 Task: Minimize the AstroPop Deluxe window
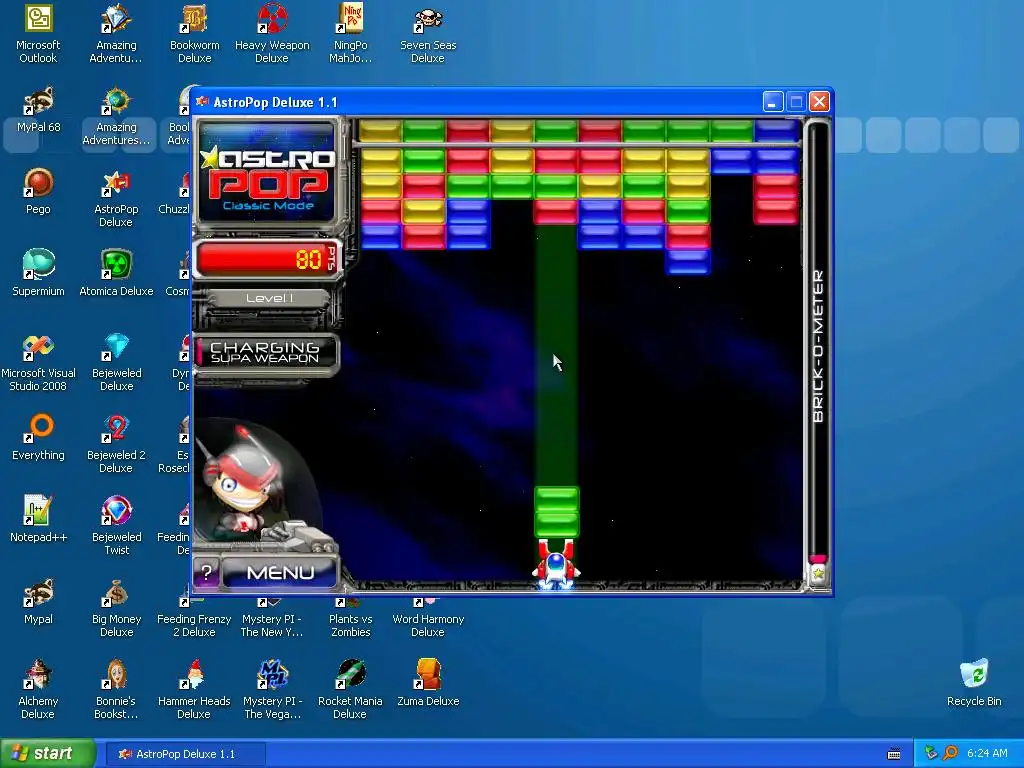coord(773,102)
